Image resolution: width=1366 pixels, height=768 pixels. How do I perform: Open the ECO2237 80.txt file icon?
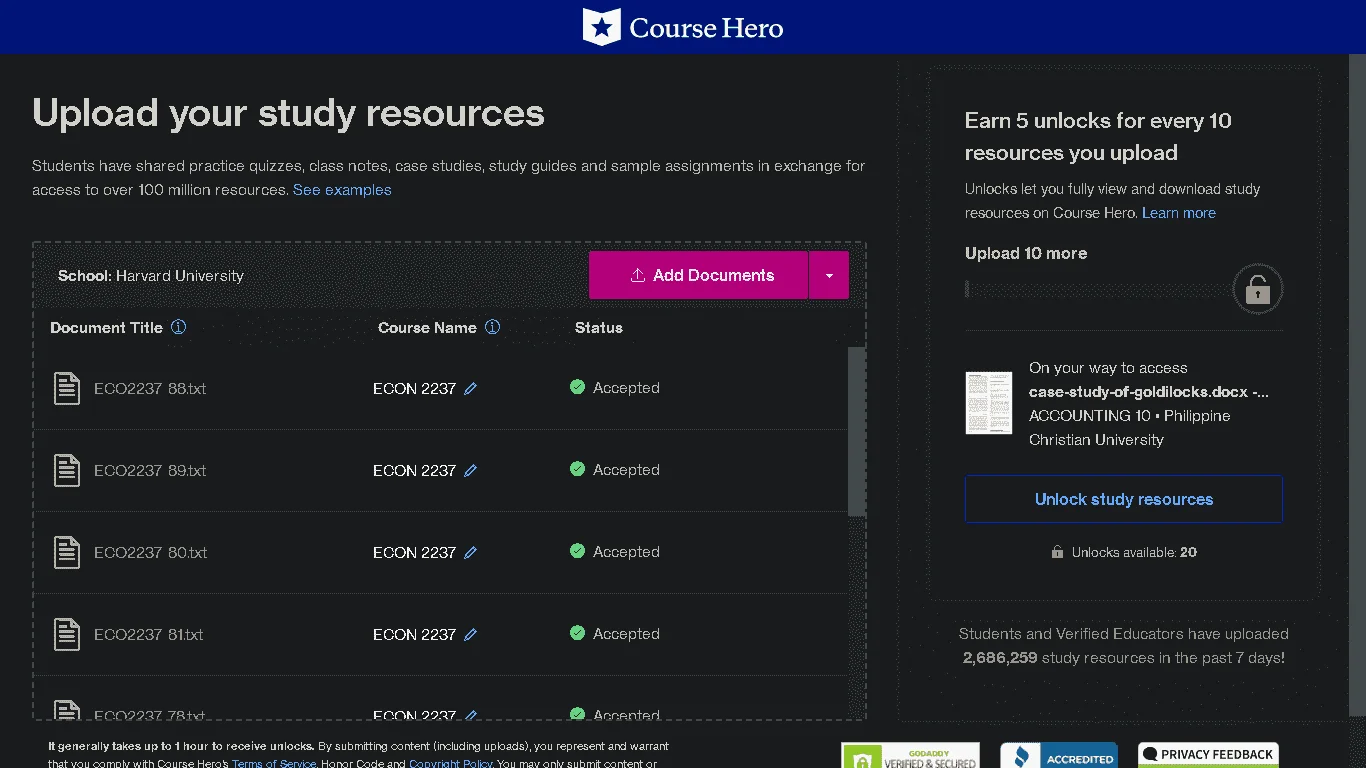pyautogui.click(x=67, y=552)
